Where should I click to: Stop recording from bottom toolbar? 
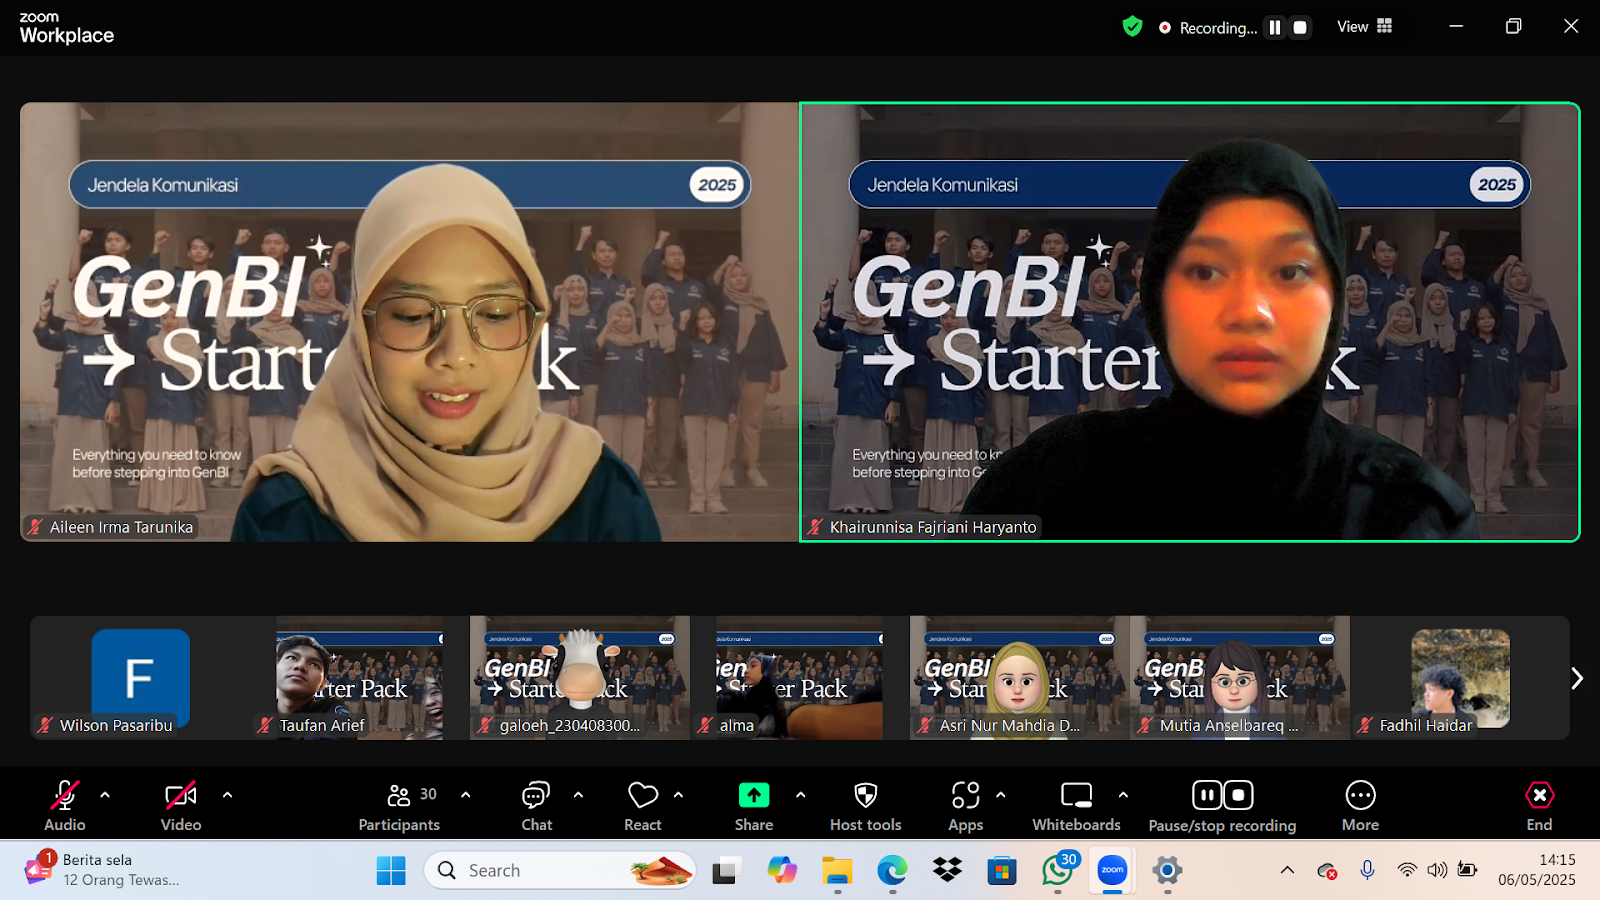(x=1238, y=795)
